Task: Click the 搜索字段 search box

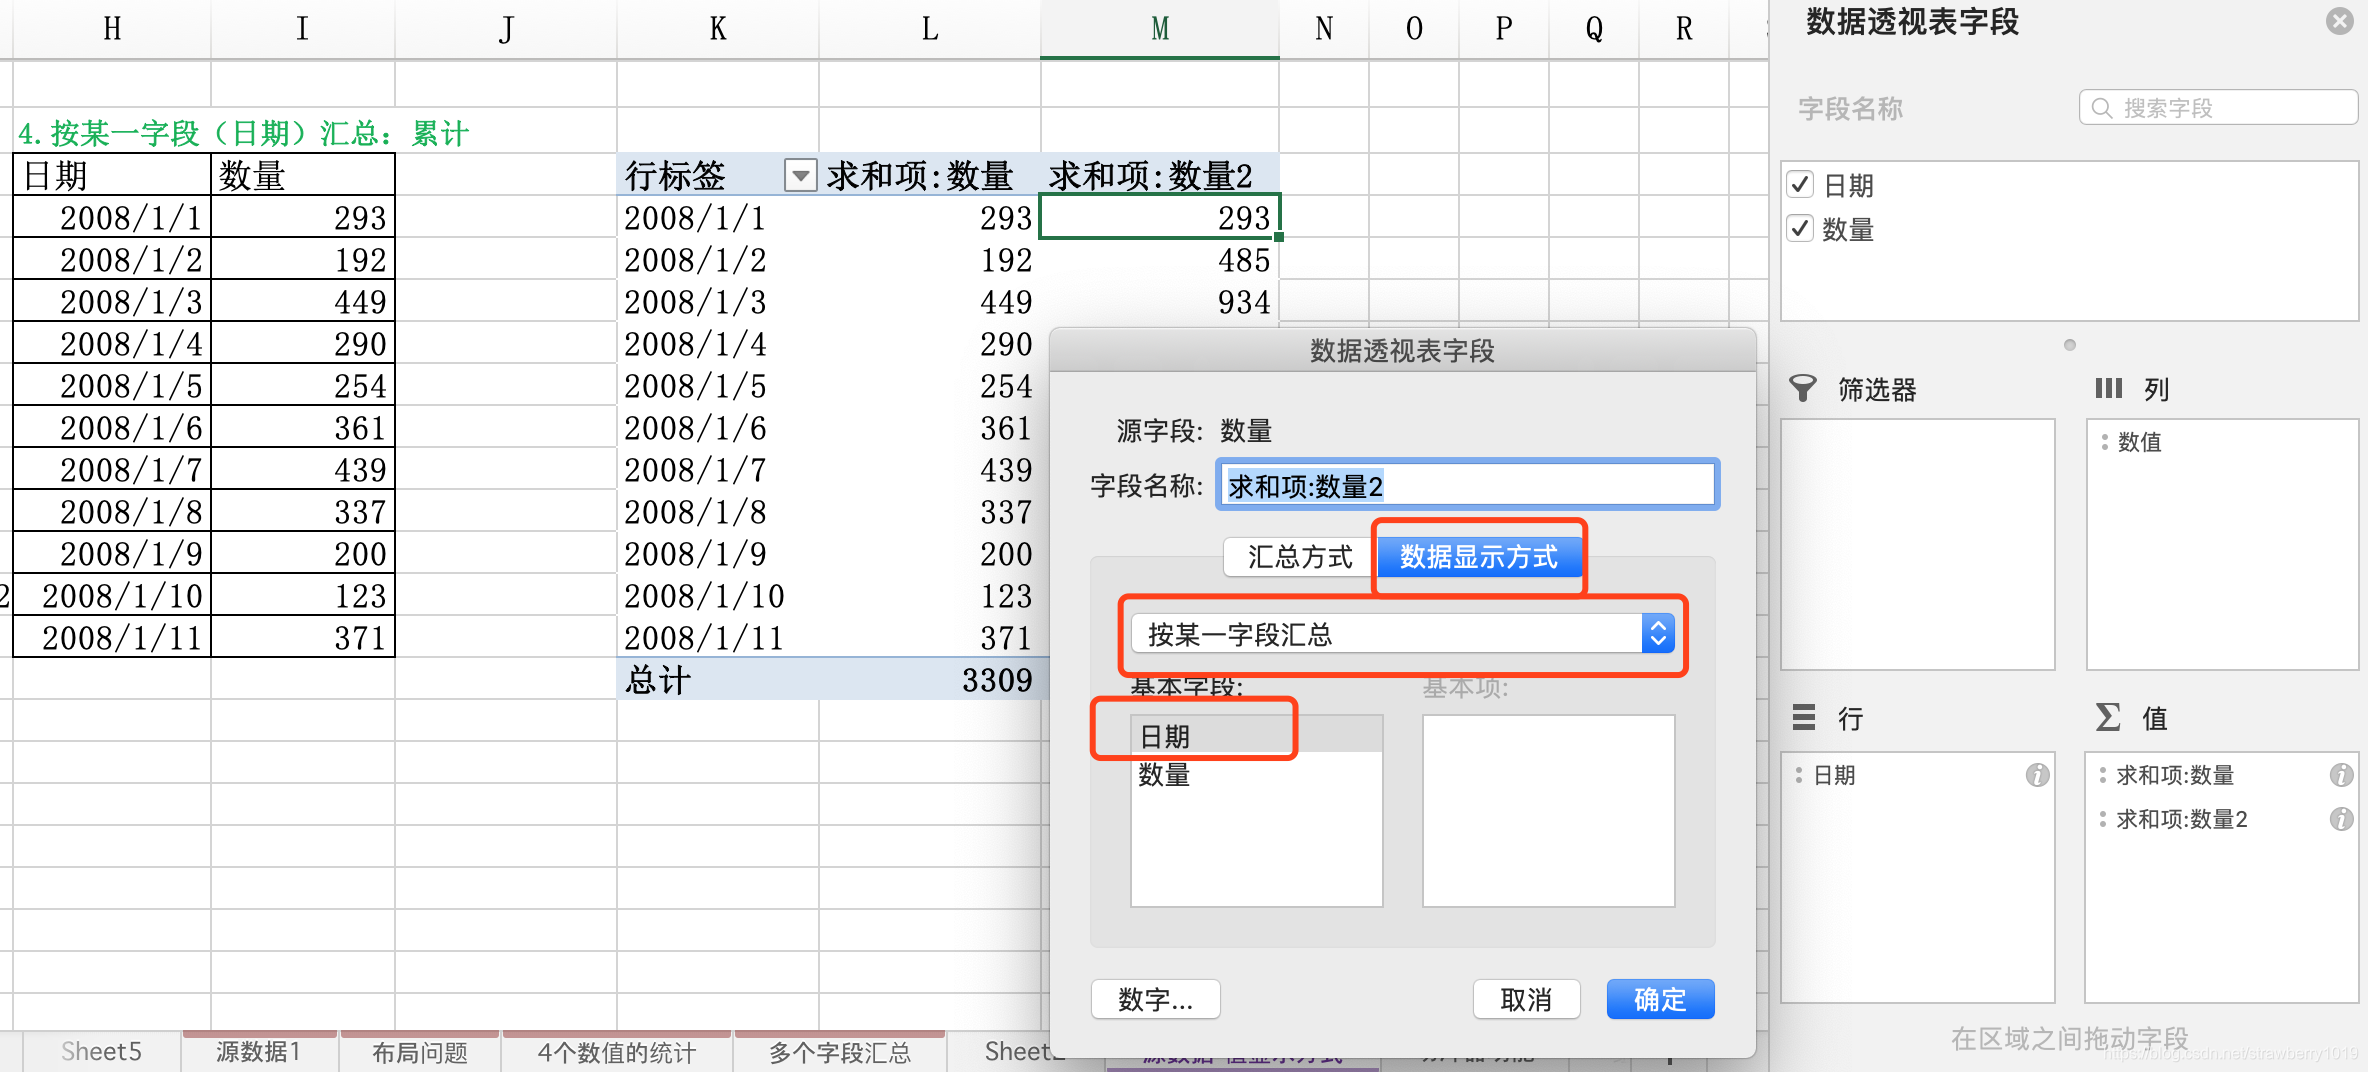Action: tap(2218, 108)
